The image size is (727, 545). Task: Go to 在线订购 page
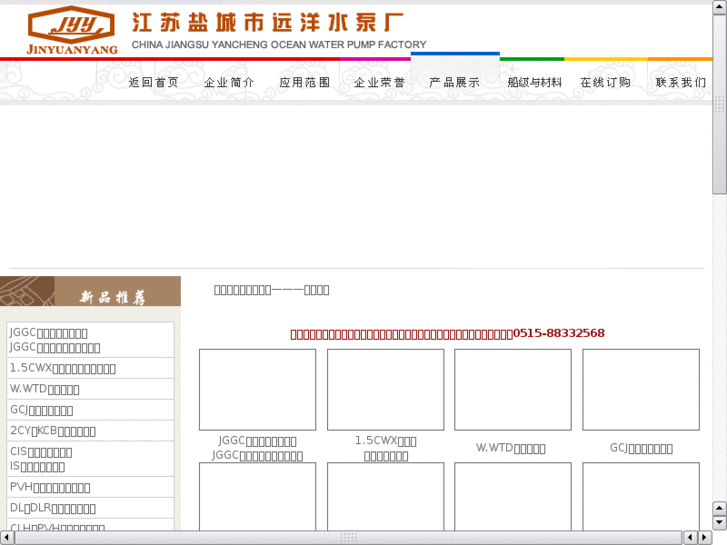pyautogui.click(x=606, y=83)
